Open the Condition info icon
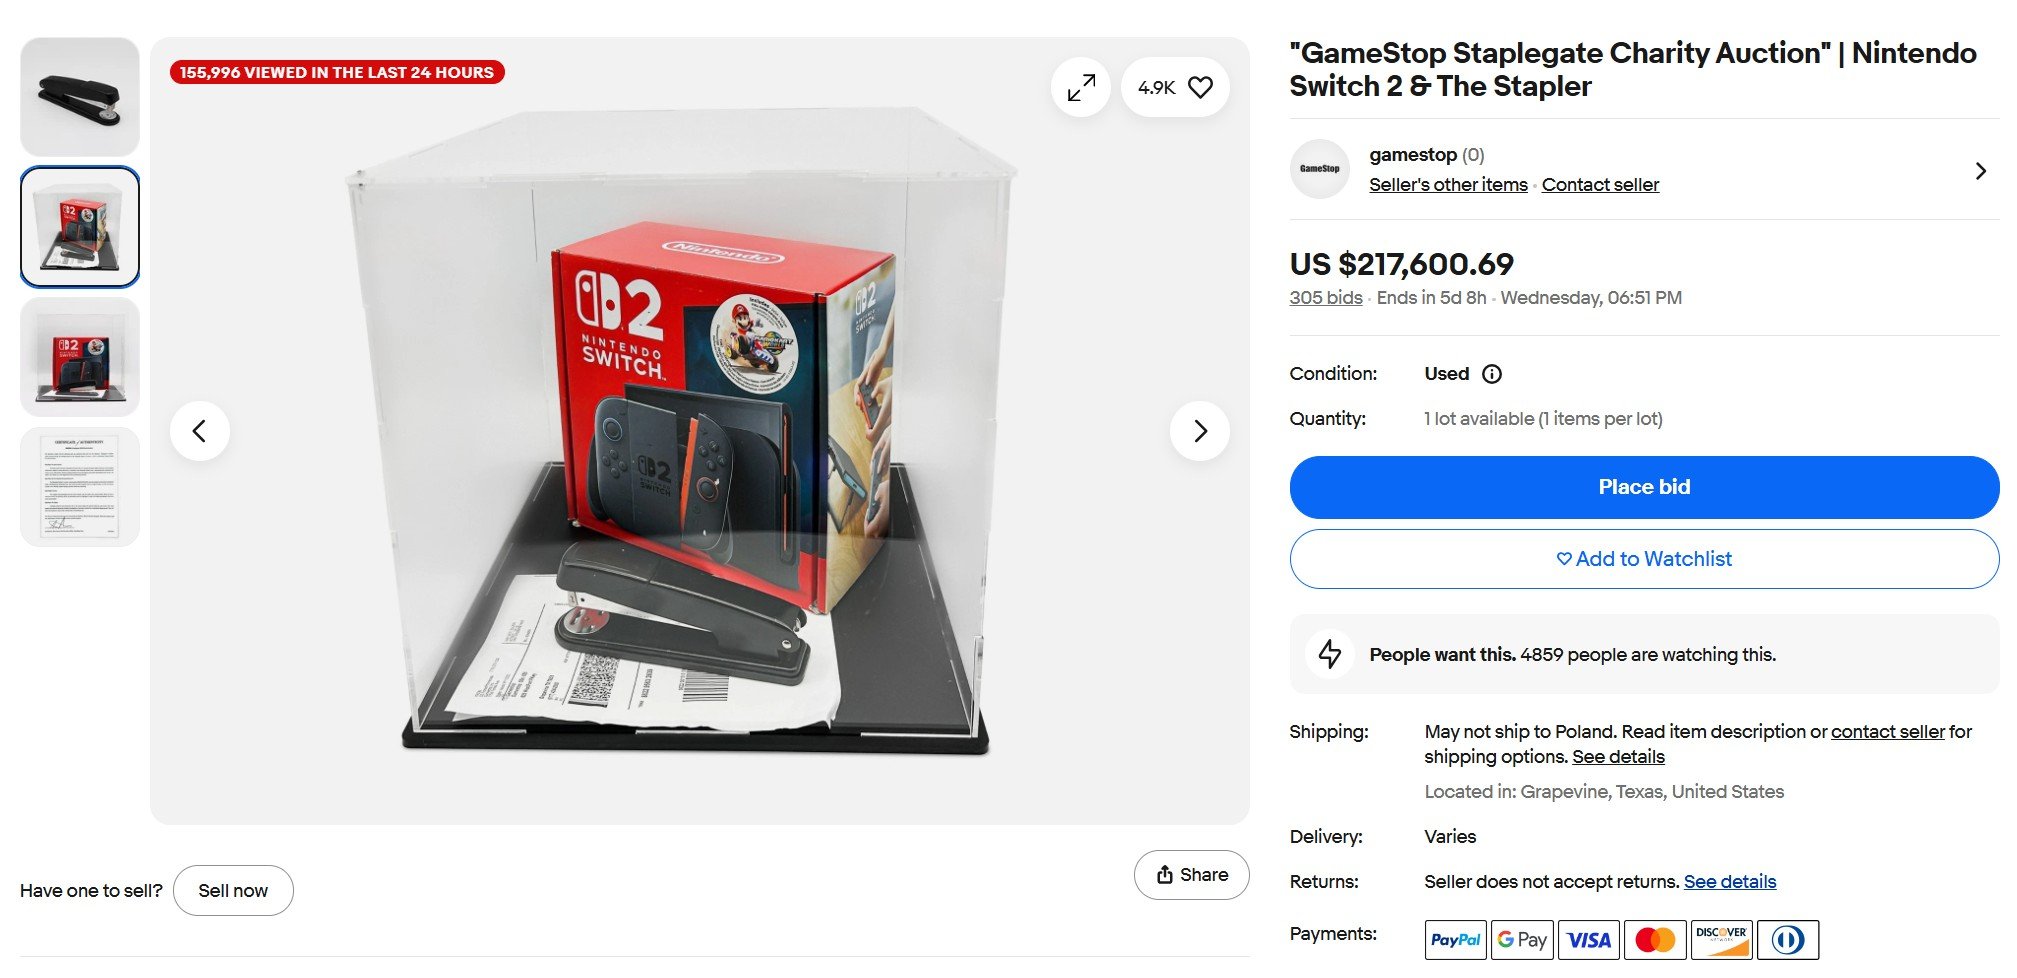The image size is (2017, 978). tap(1492, 374)
